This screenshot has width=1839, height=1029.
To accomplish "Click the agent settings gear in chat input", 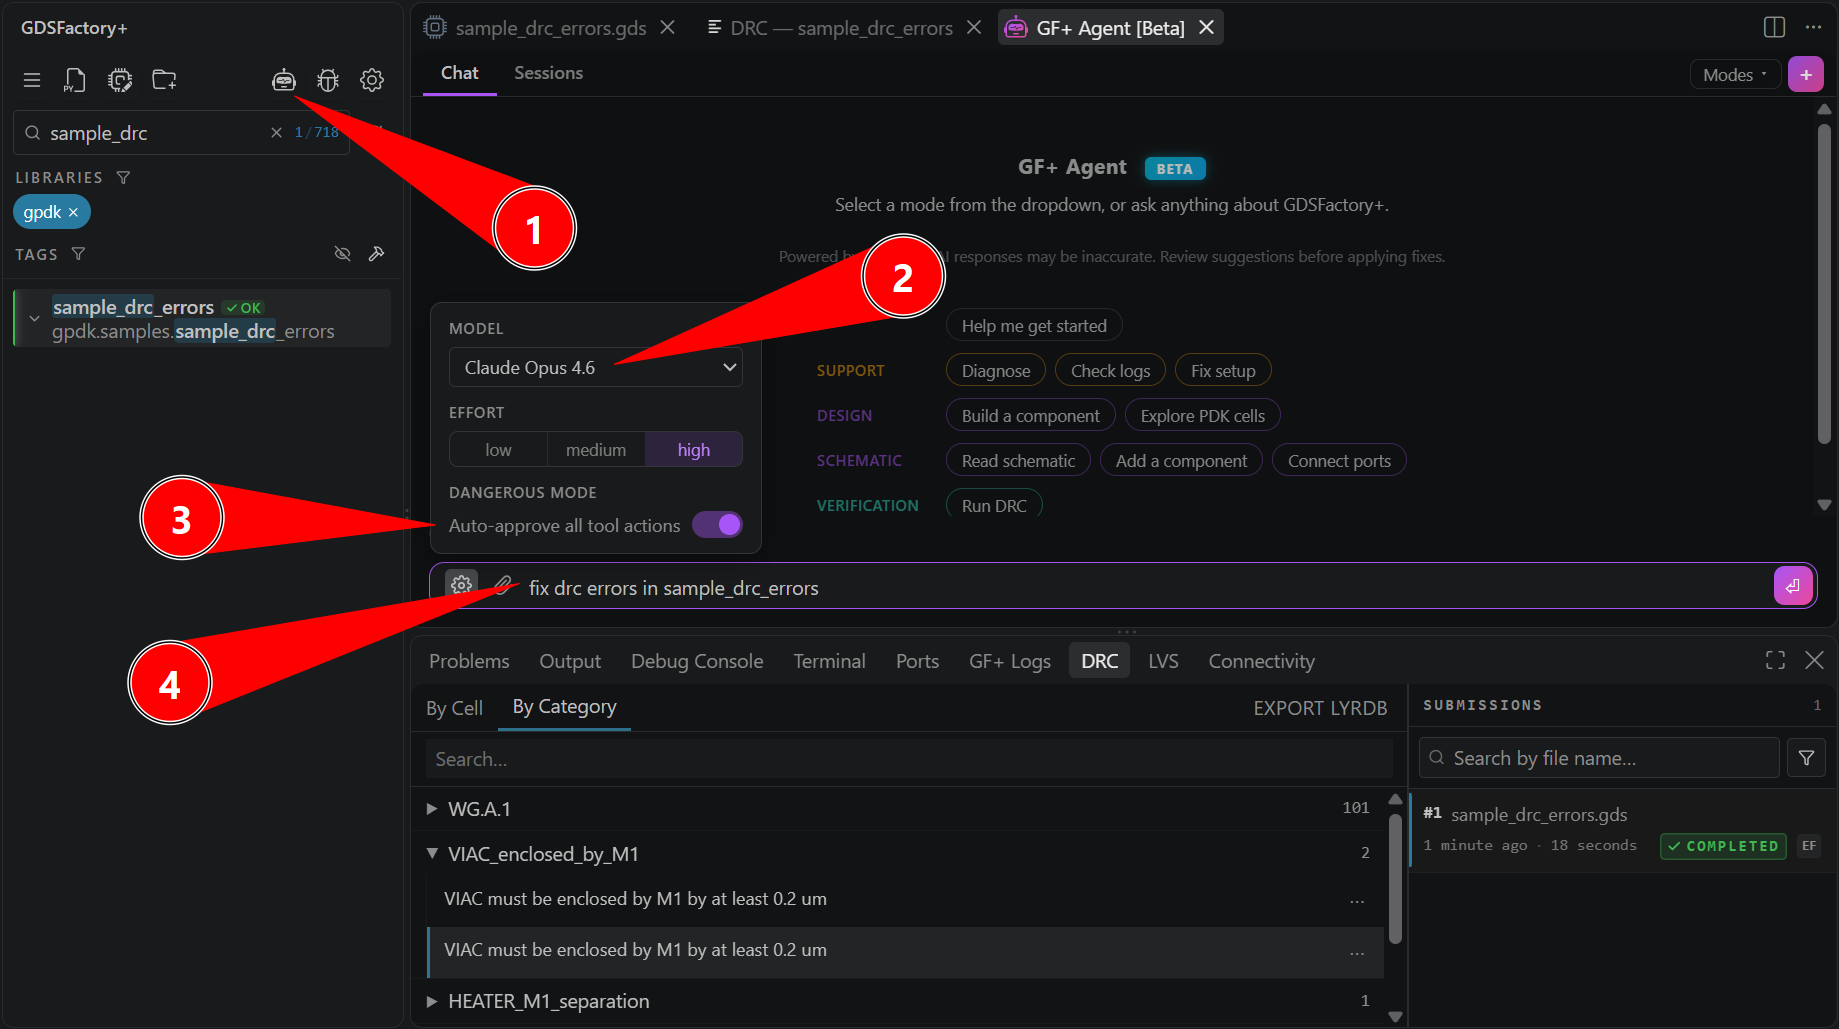I will coord(461,586).
